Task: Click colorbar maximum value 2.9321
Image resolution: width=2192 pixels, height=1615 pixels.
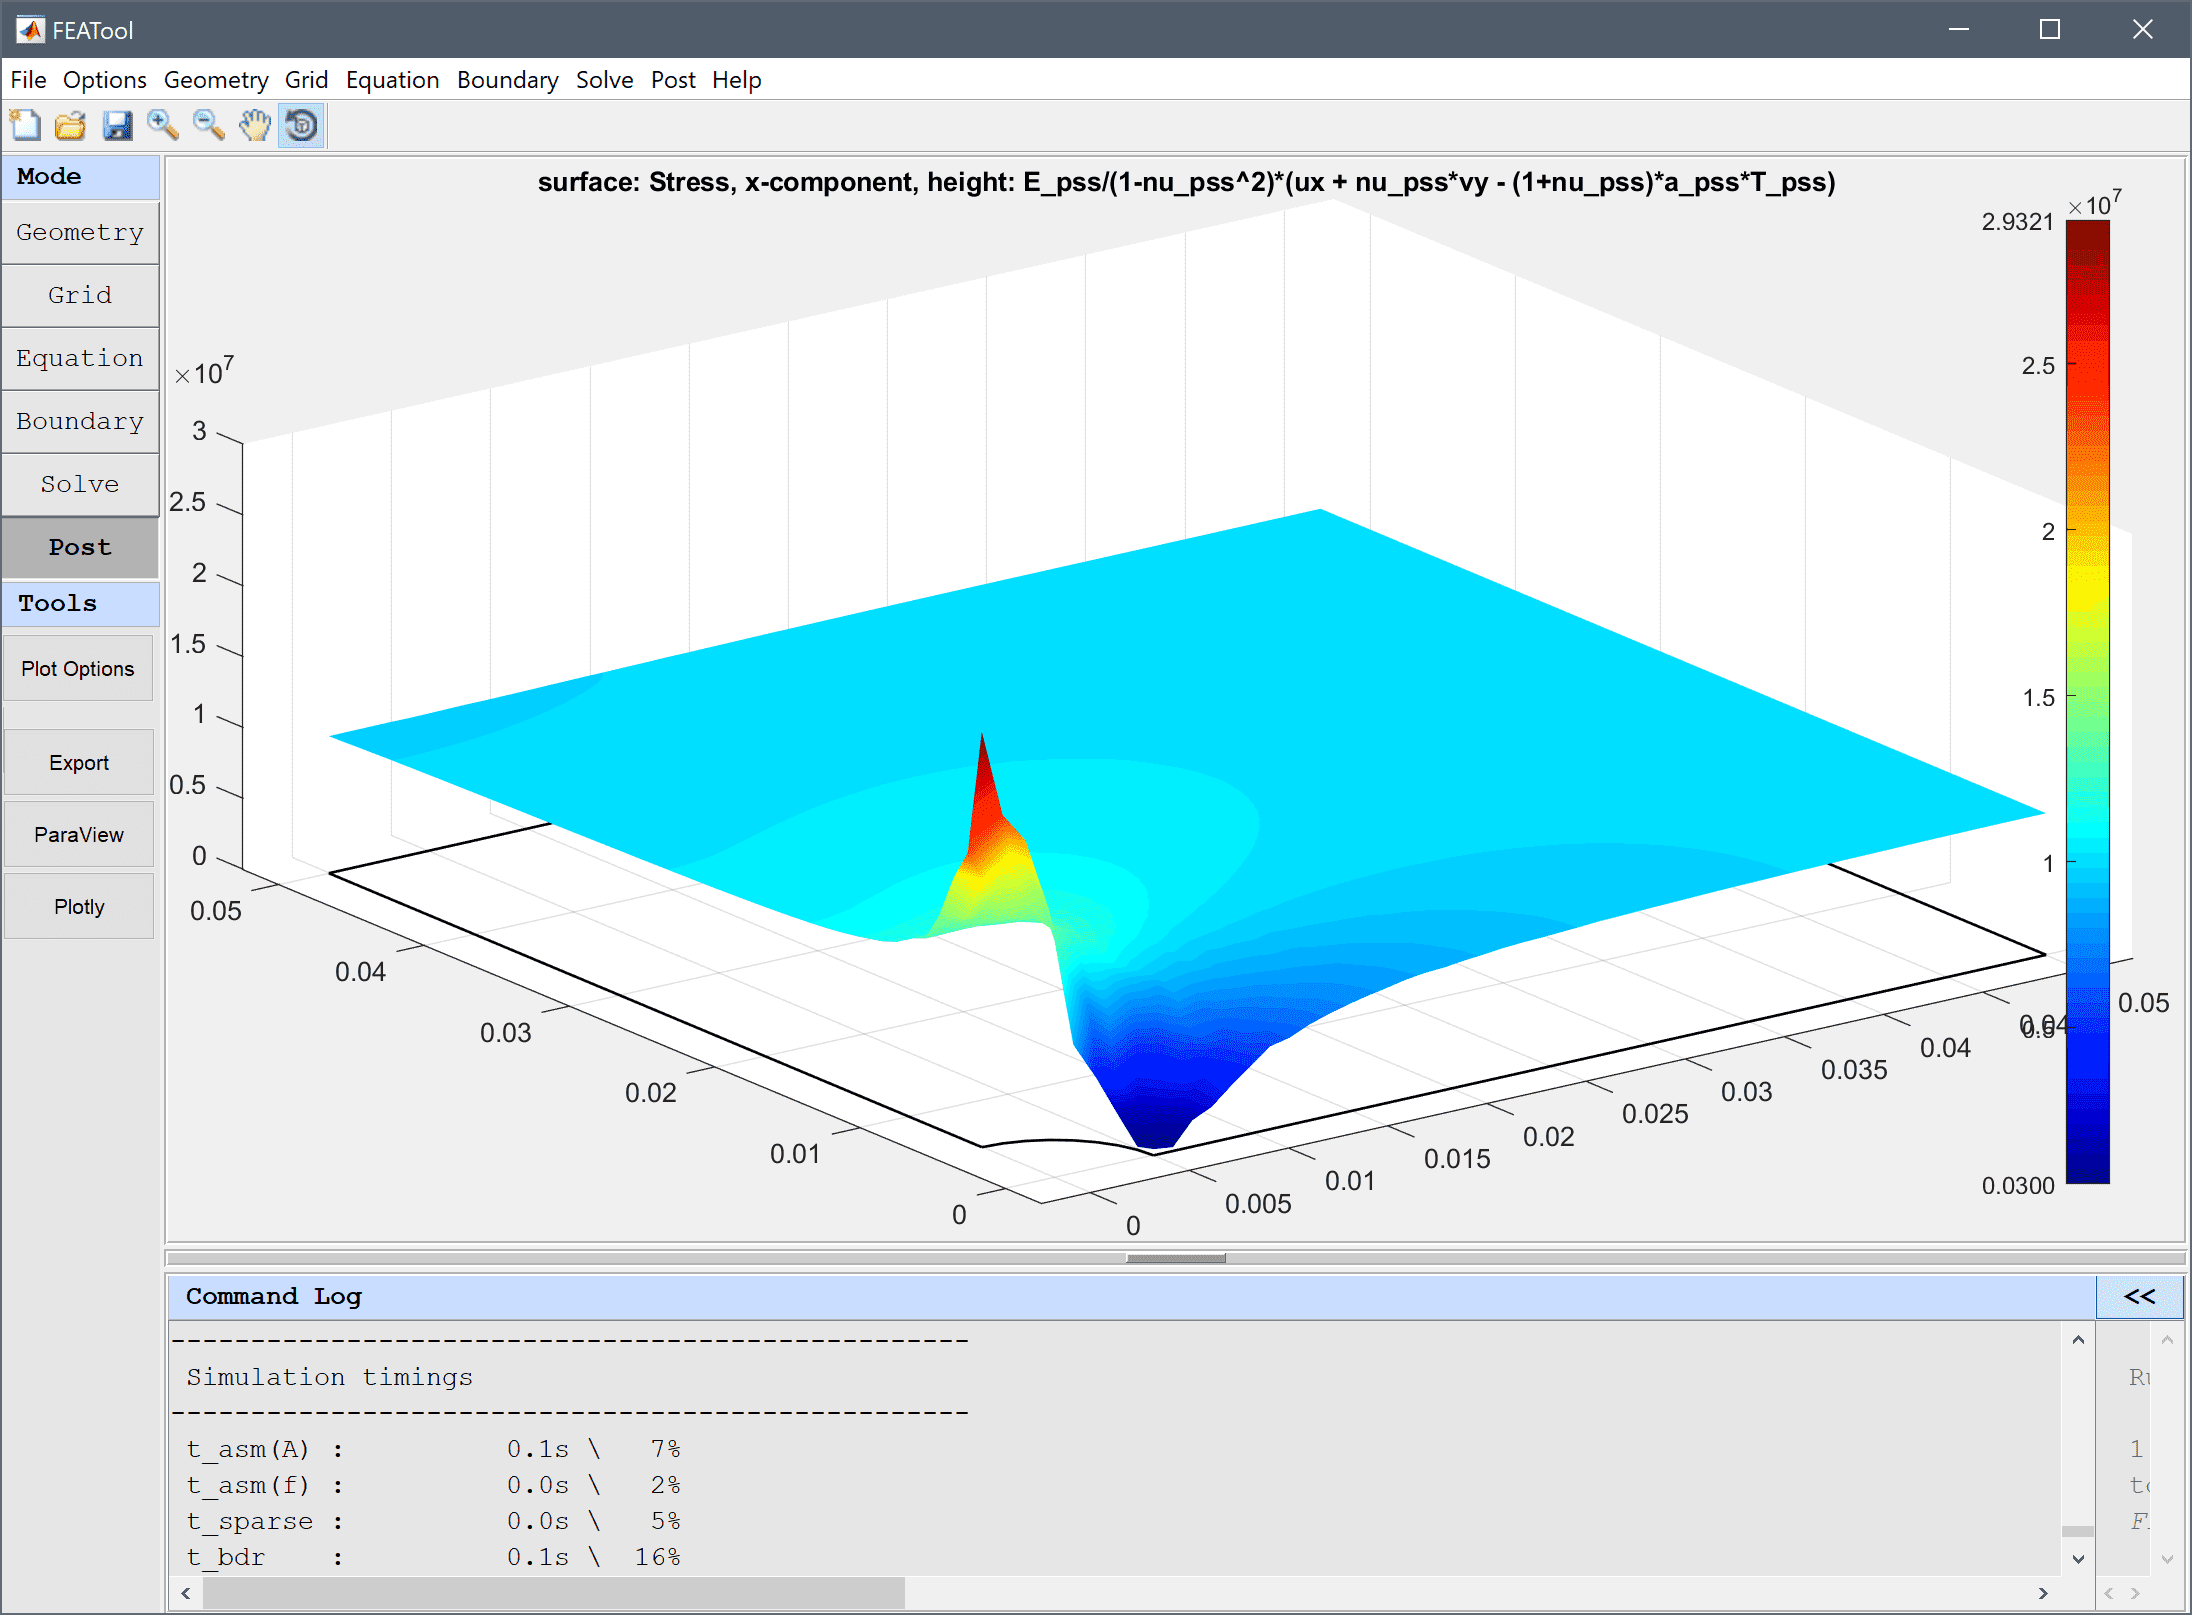Action: [x=2017, y=222]
